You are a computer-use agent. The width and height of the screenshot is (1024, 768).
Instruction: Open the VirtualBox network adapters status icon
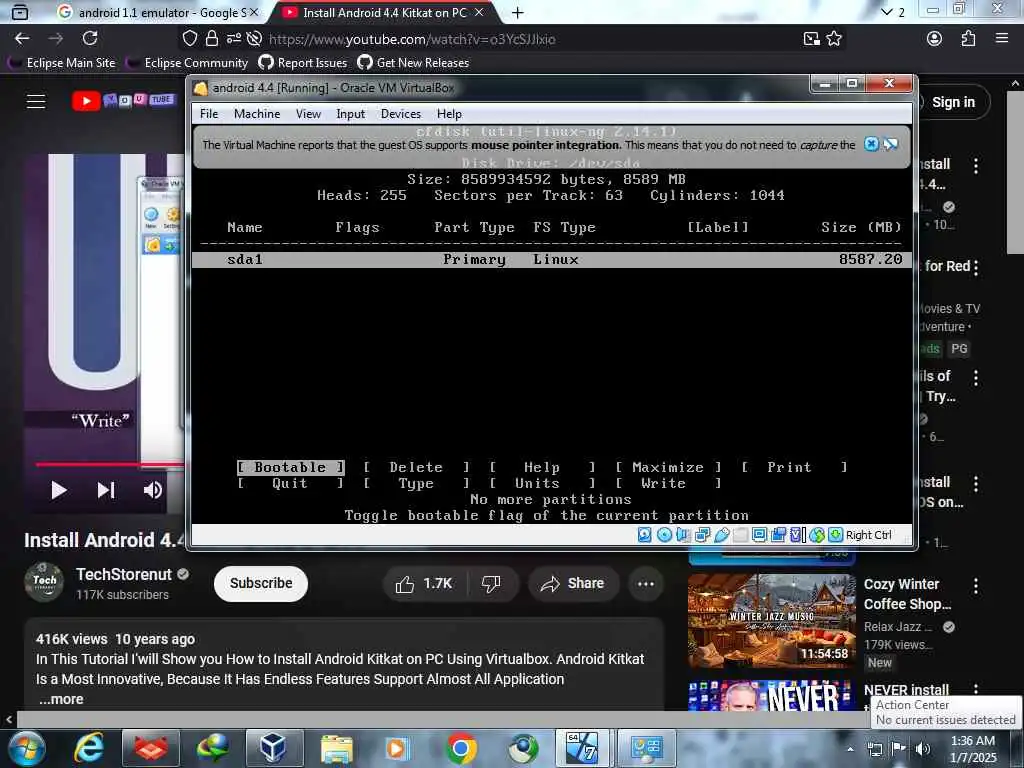[x=703, y=535]
